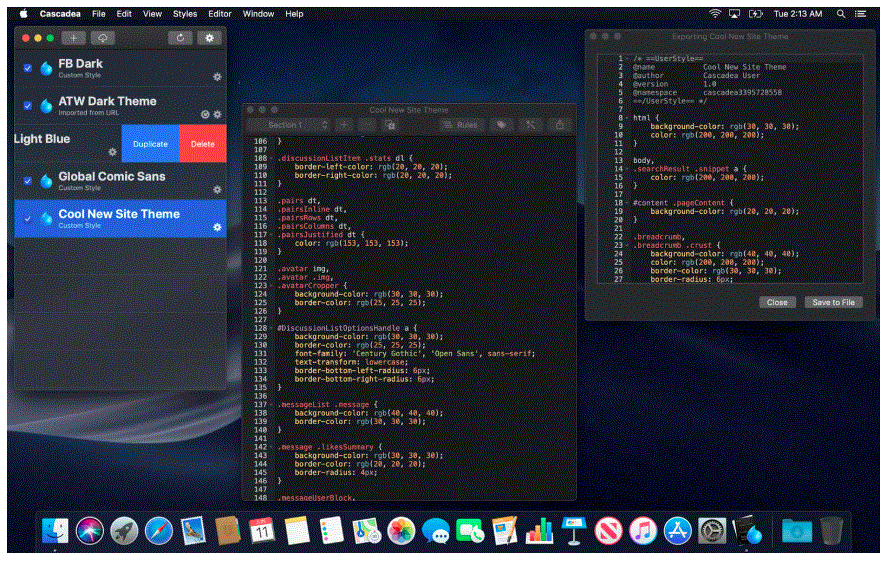Image resolution: width=884 pixels, height=562 pixels.
Task: Click Save to File in export window
Action: click(833, 302)
